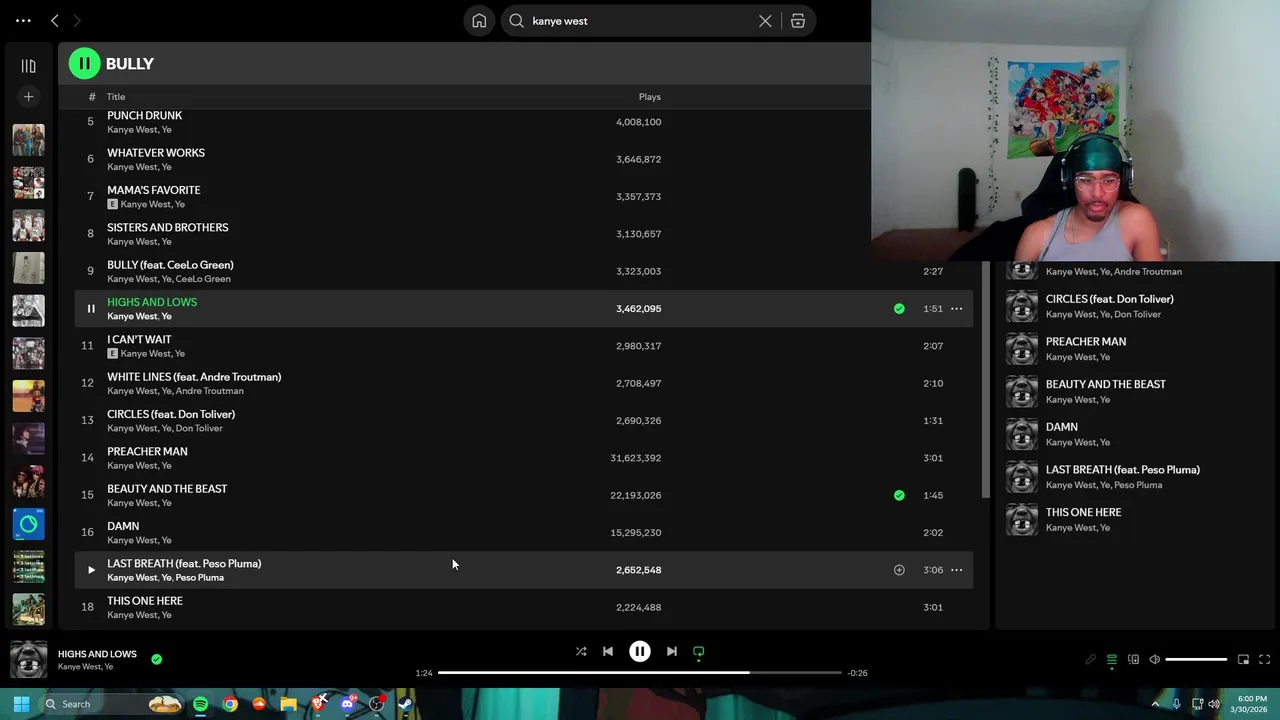Open Google Chrome from taskbar
This screenshot has height=720, width=1280.
coord(230,704)
